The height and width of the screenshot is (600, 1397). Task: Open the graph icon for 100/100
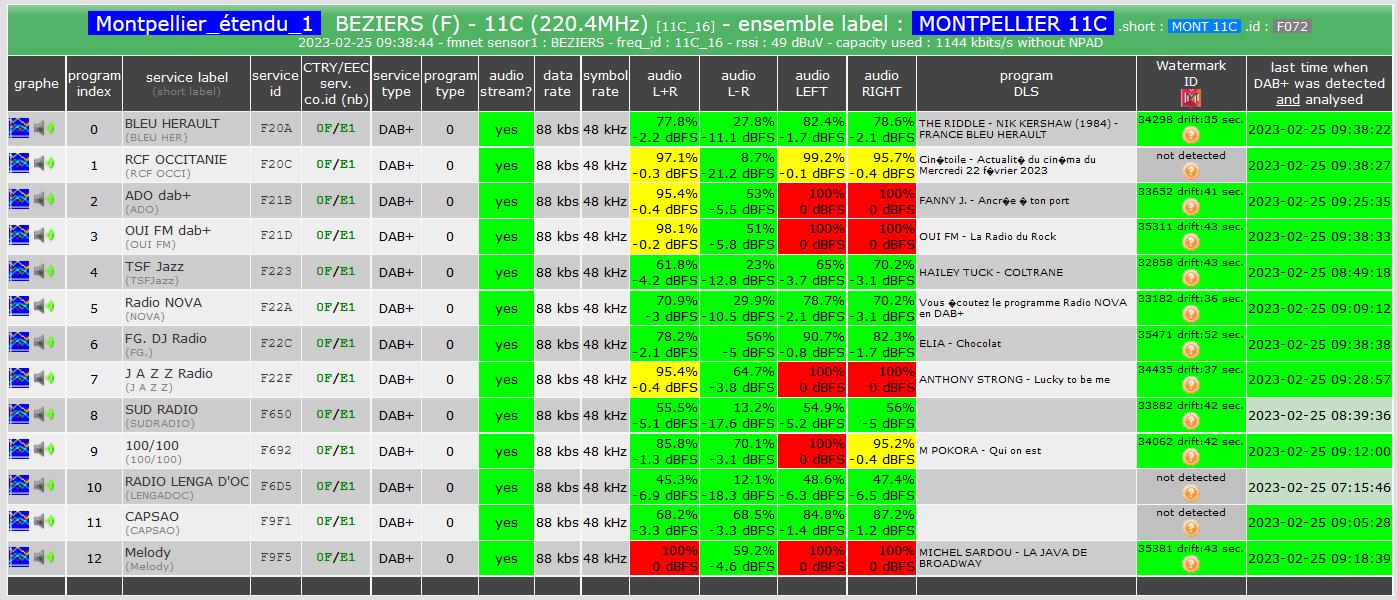(19, 450)
